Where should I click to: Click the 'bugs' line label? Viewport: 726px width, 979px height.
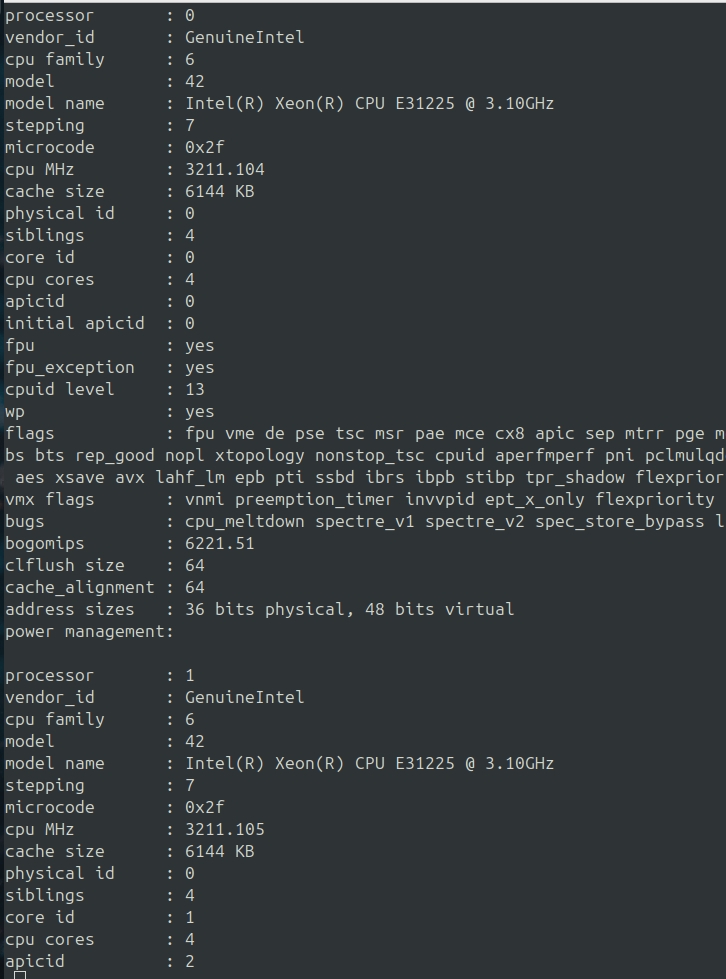[x=24, y=522]
